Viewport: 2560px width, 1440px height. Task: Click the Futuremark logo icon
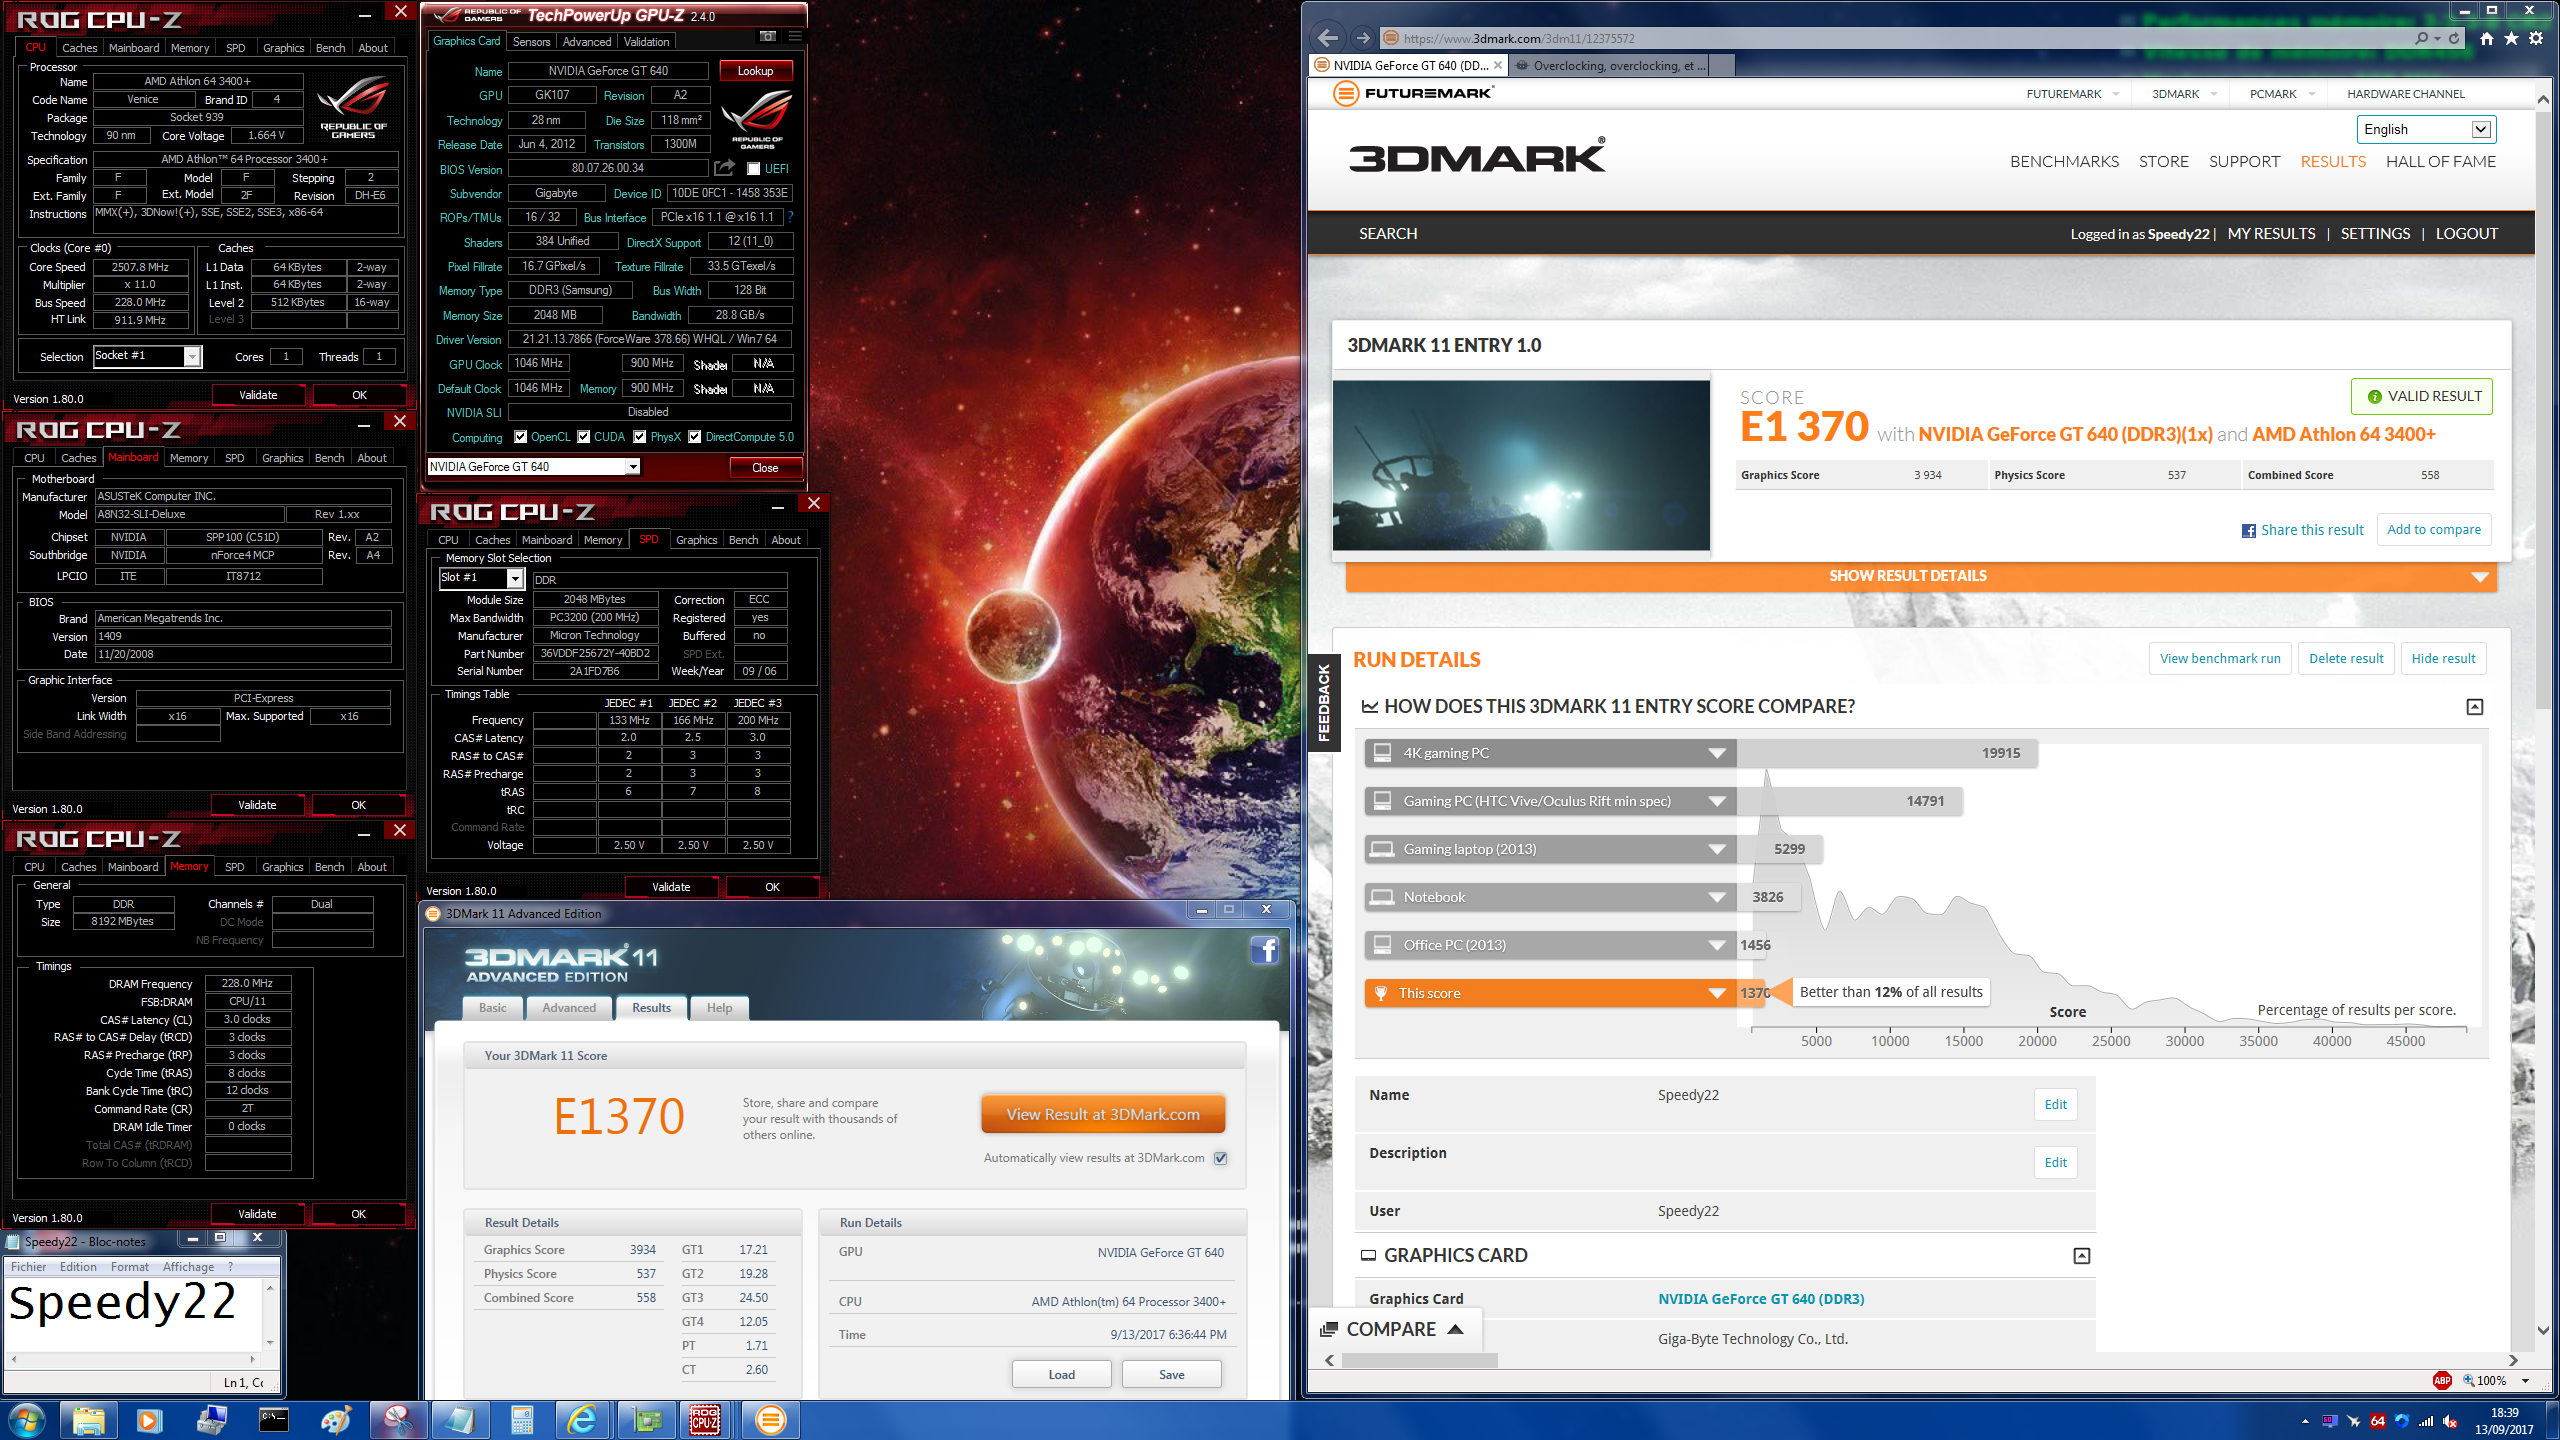coord(1346,94)
